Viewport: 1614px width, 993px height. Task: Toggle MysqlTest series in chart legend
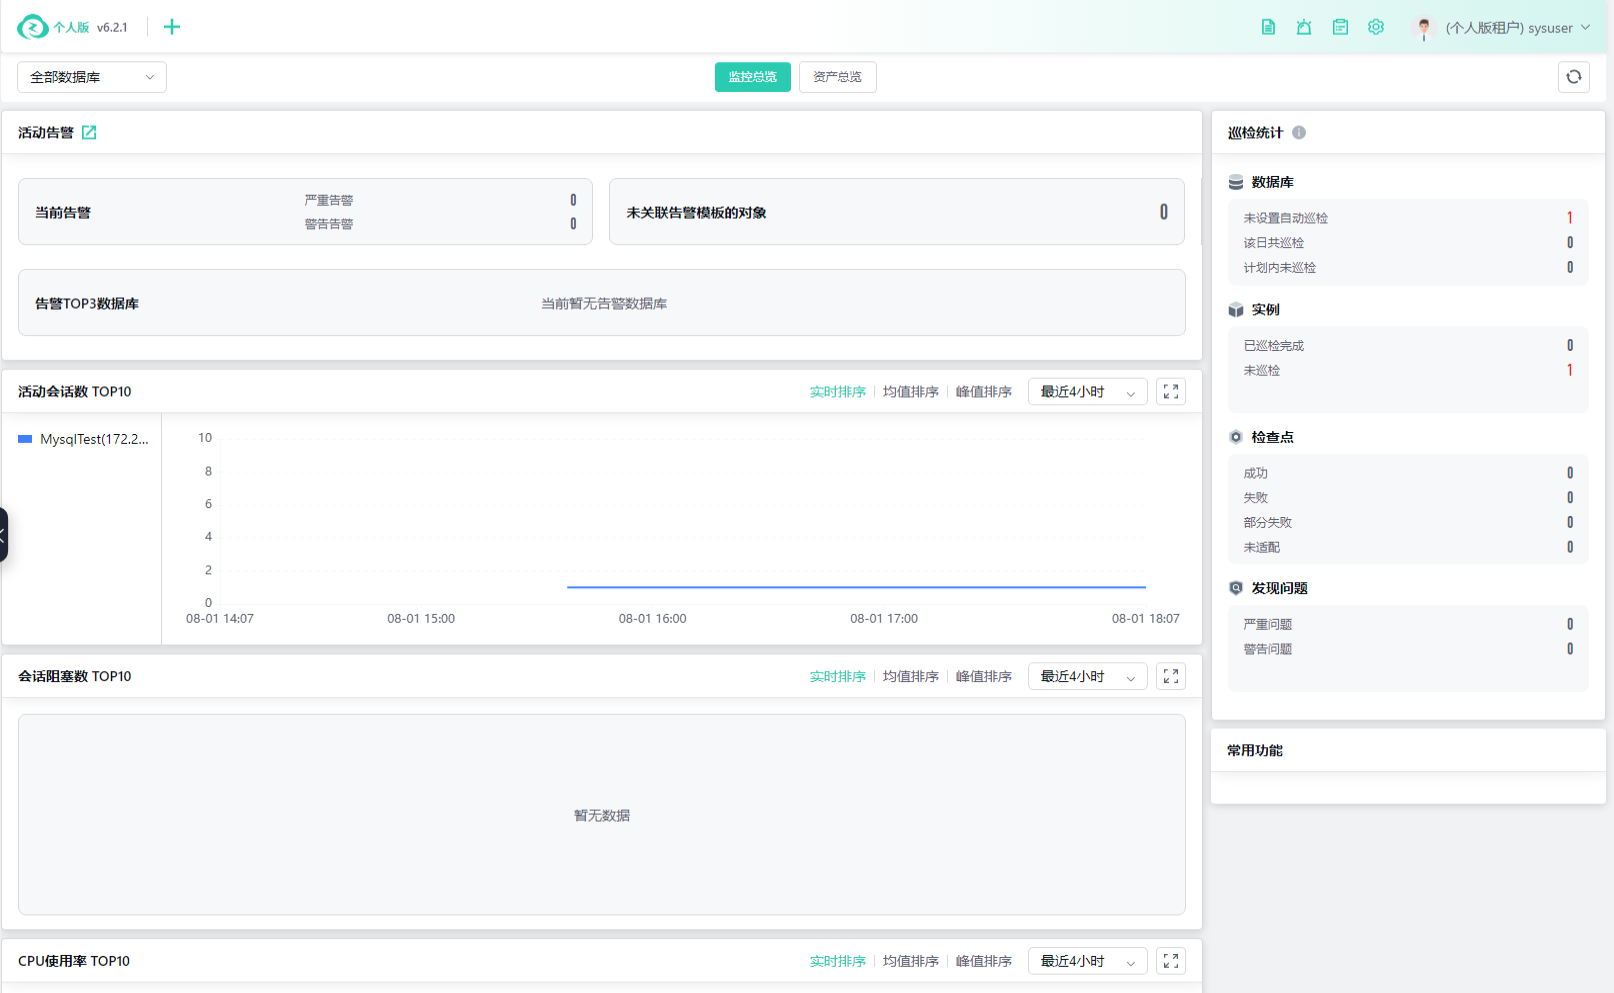pyautogui.click(x=84, y=439)
